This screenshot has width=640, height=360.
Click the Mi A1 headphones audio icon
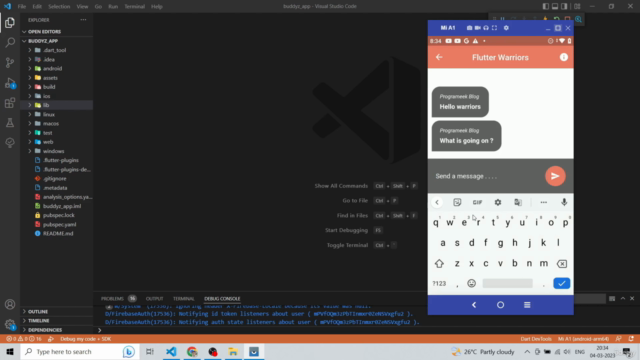[x=486, y=28]
